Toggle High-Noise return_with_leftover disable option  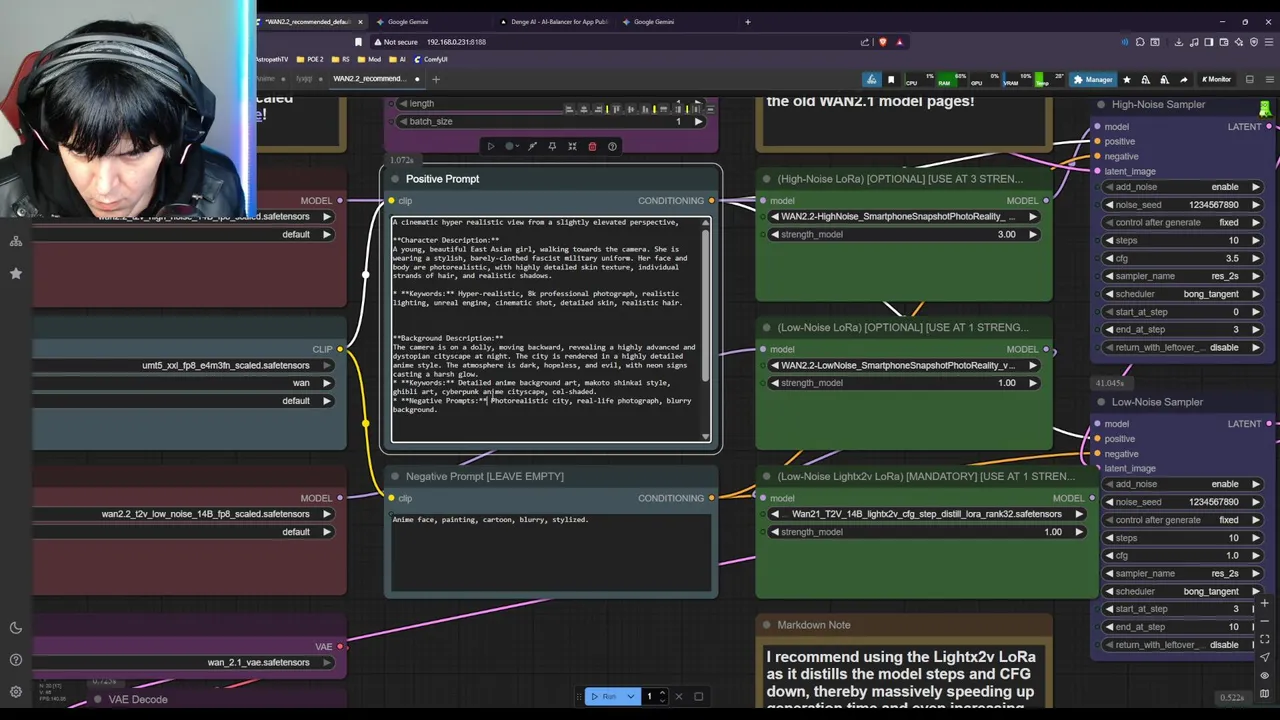(x=1181, y=348)
